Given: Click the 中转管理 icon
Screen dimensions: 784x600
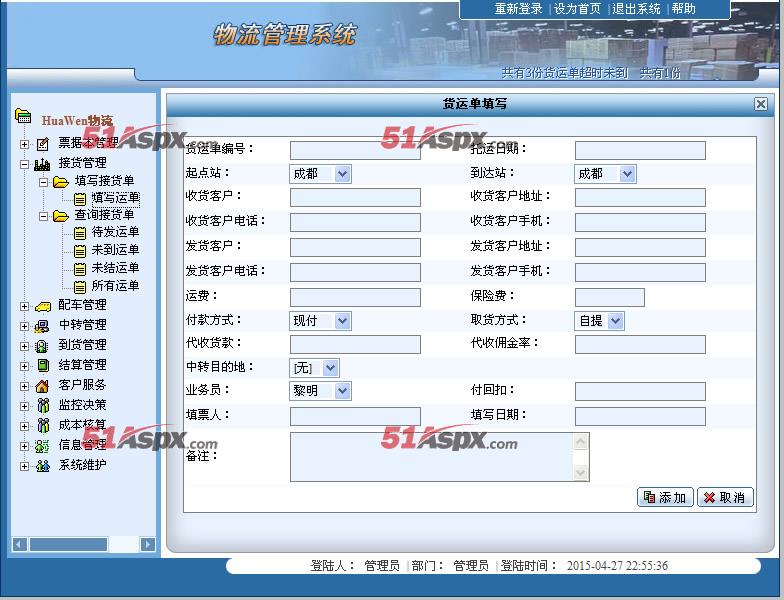Looking at the screenshot, I should click(42, 326).
